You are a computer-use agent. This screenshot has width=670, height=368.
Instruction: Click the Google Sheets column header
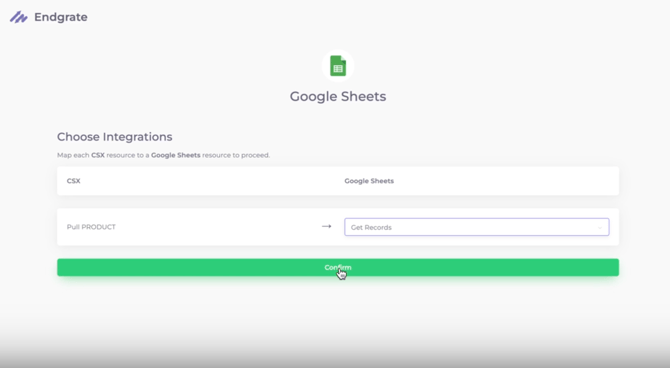tap(369, 181)
